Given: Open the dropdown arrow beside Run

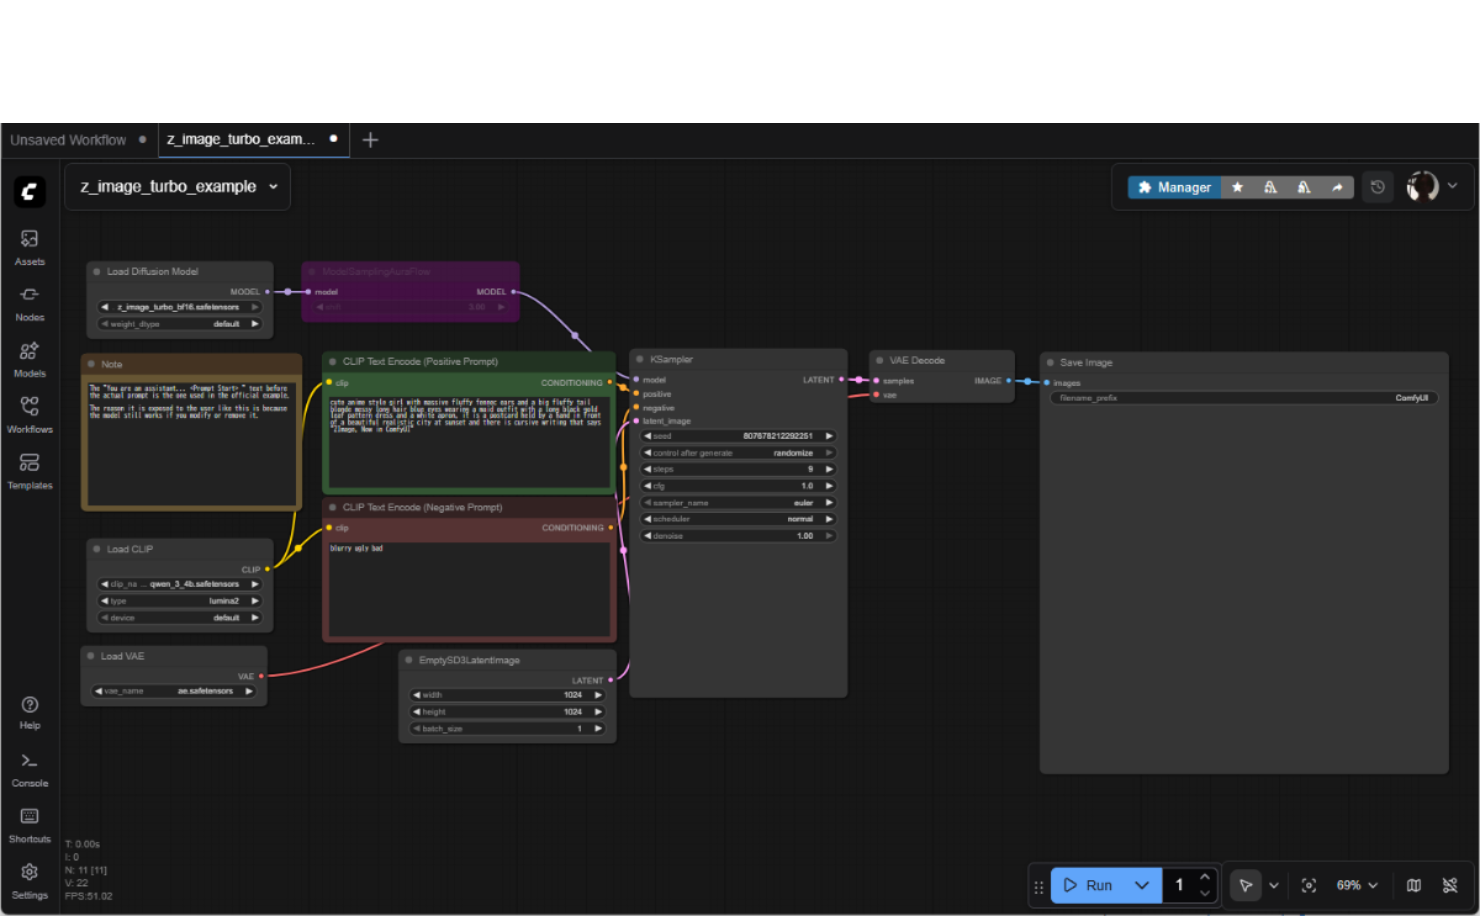Looking at the screenshot, I should coord(1142,885).
